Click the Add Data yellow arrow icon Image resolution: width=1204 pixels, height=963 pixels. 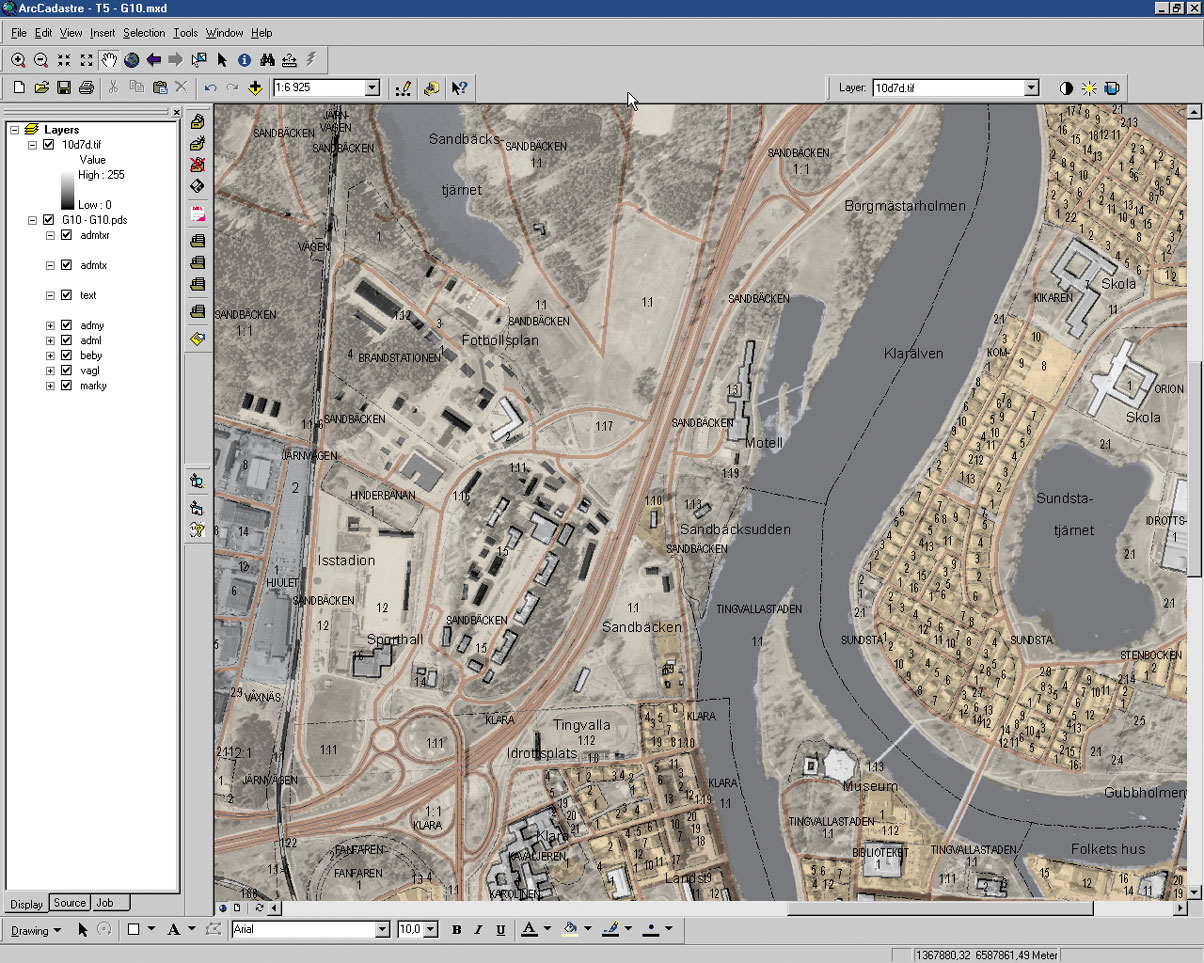pos(255,88)
